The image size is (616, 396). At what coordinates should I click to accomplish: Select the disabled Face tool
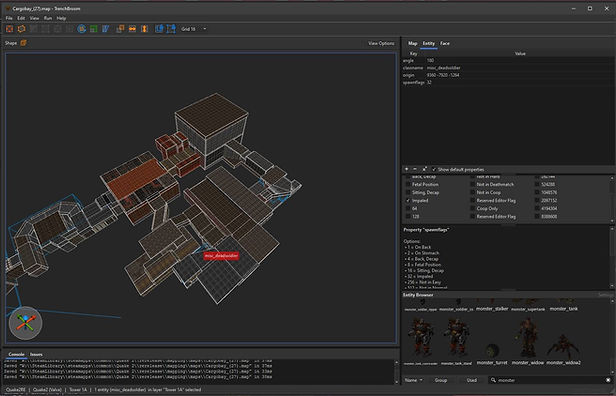pyautogui.click(x=70, y=29)
